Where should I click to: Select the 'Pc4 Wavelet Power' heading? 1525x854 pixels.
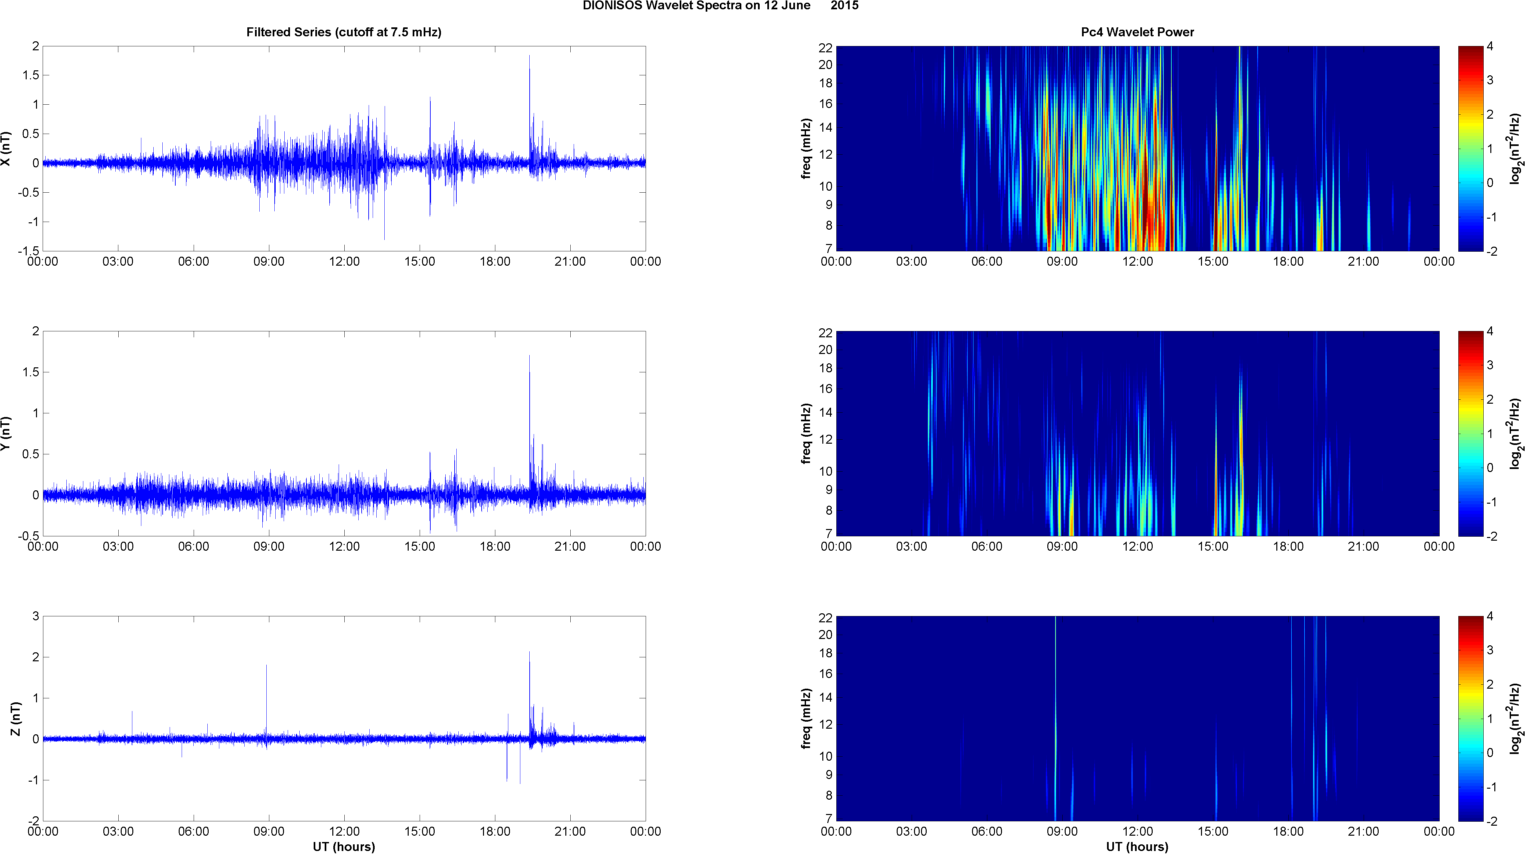[x=1137, y=32]
